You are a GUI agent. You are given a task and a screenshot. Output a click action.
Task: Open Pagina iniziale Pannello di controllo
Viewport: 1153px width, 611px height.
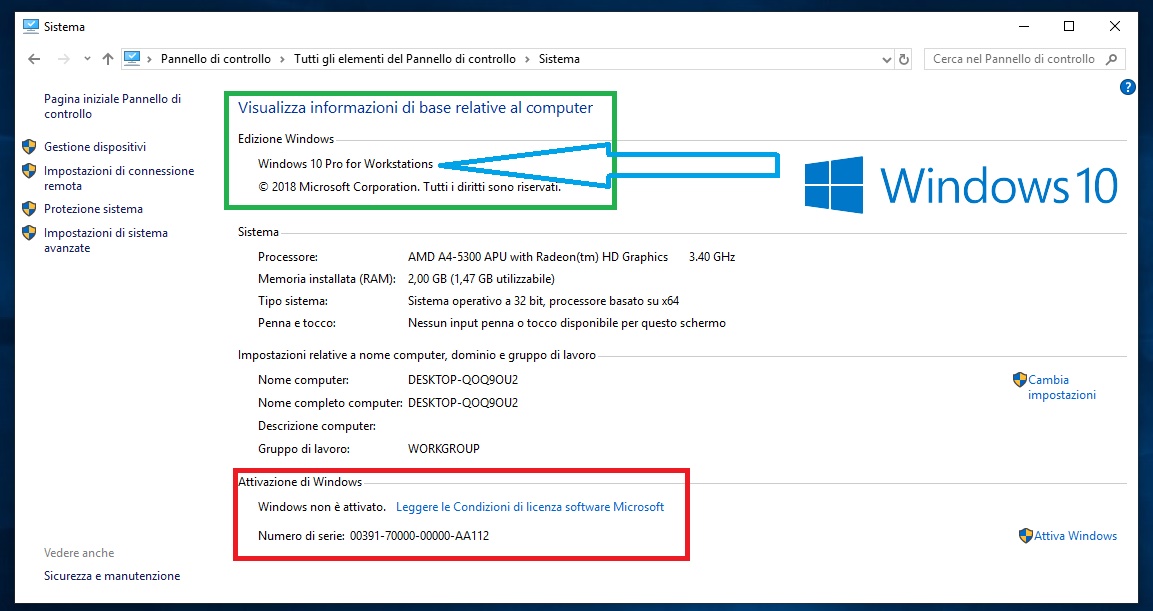tap(113, 106)
